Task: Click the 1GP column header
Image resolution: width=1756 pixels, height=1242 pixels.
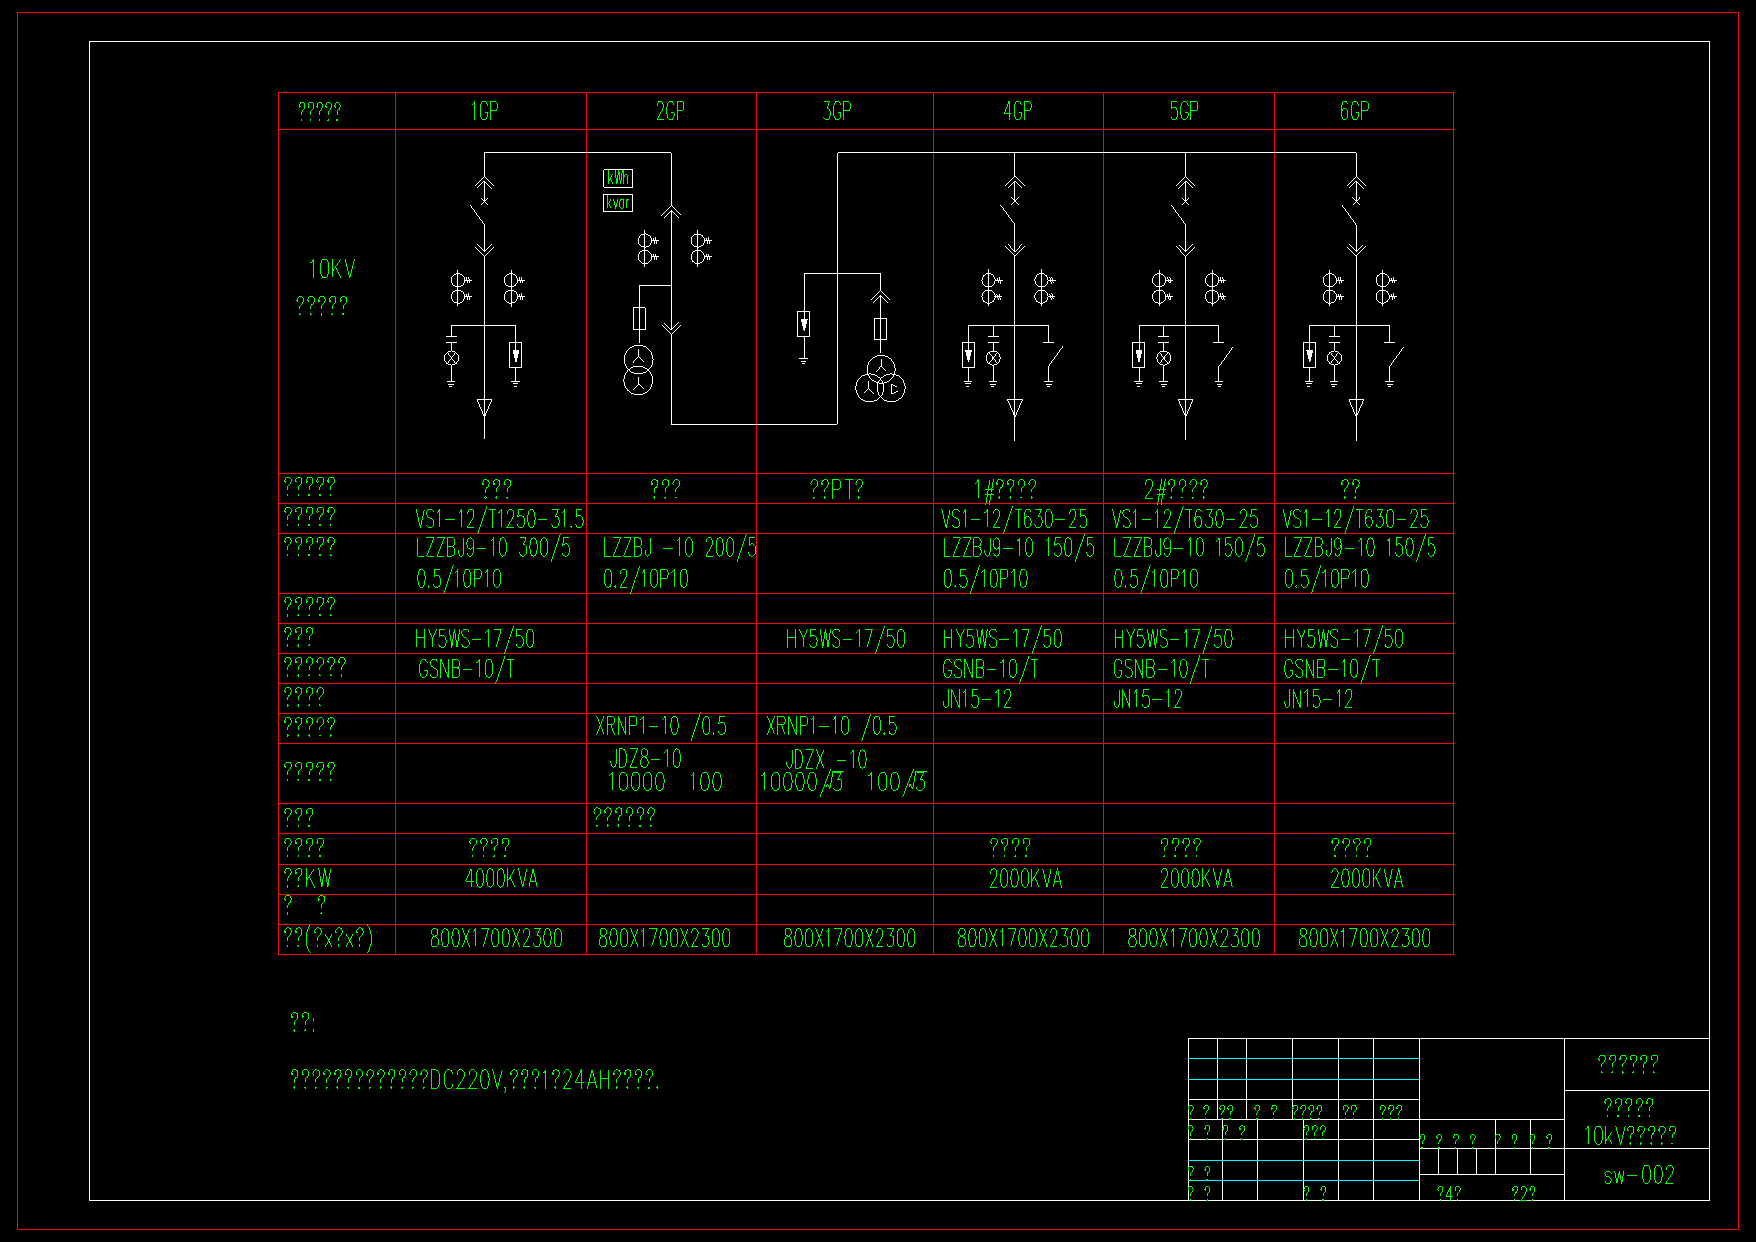Action: tap(484, 111)
